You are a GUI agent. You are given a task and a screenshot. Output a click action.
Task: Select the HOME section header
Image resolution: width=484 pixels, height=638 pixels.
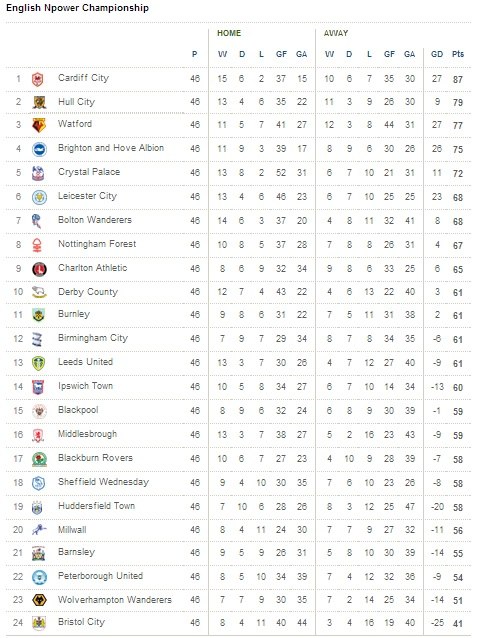click(x=229, y=33)
